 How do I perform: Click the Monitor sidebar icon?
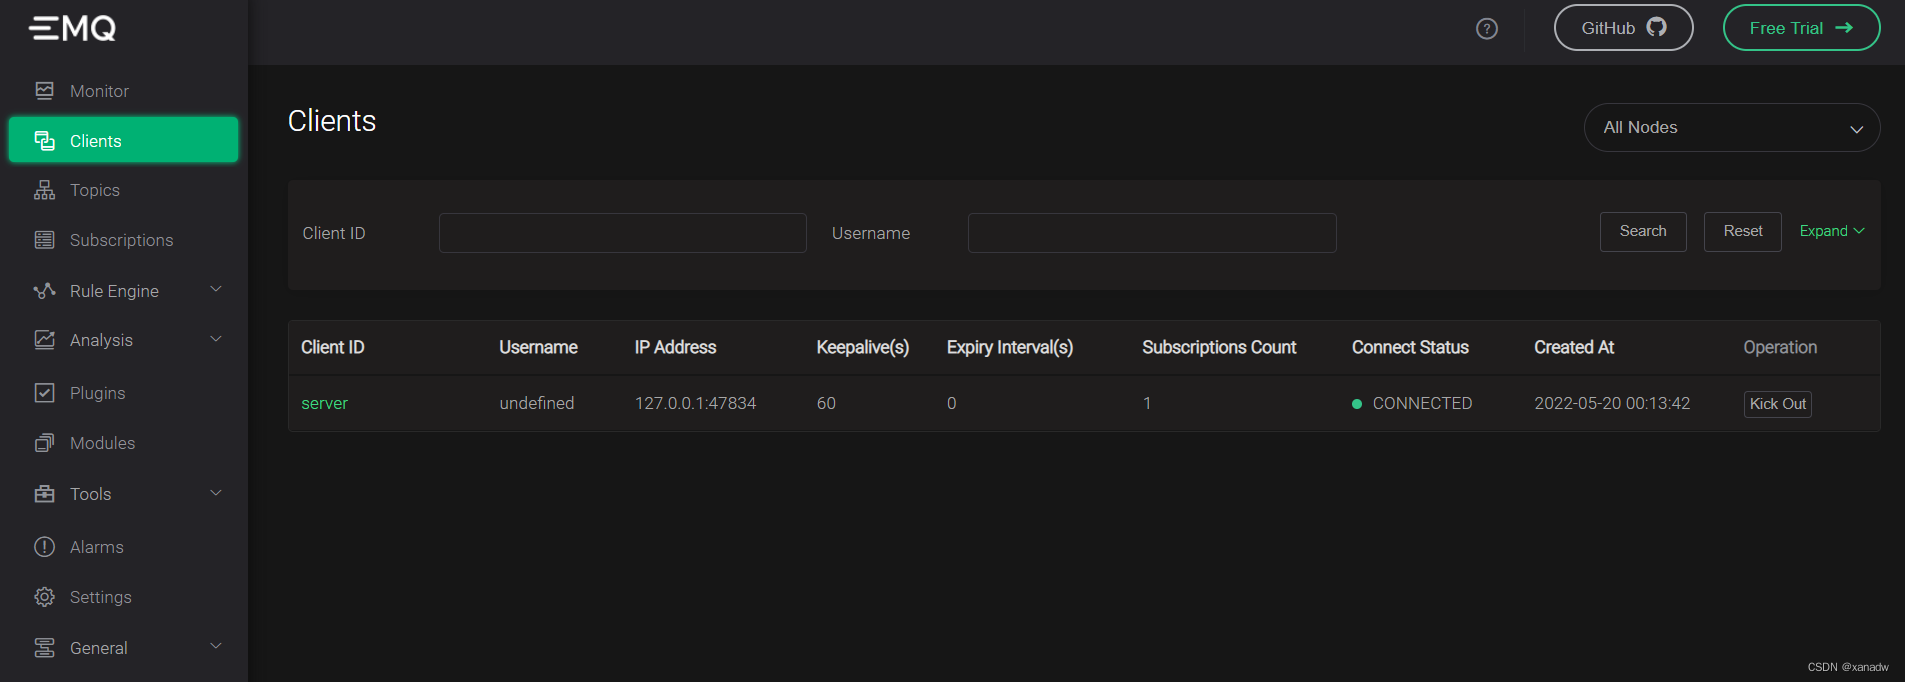click(x=44, y=91)
